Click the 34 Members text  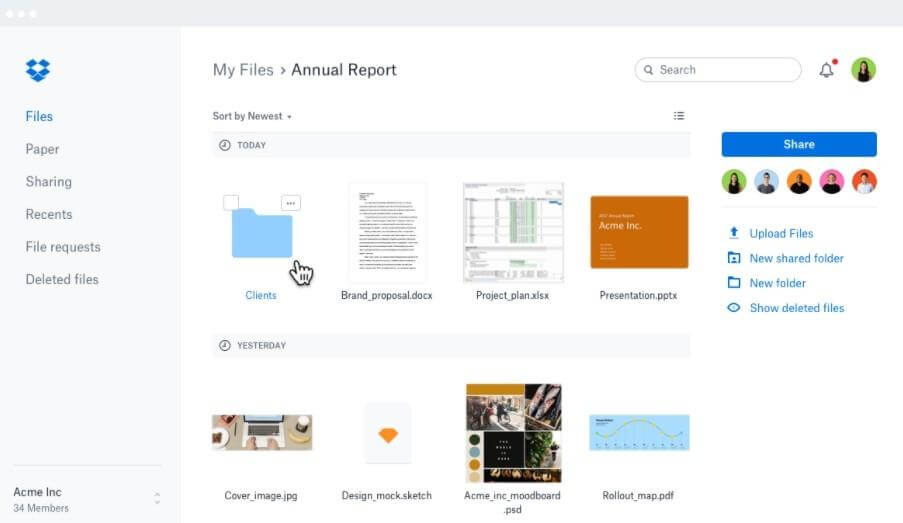pos(41,508)
